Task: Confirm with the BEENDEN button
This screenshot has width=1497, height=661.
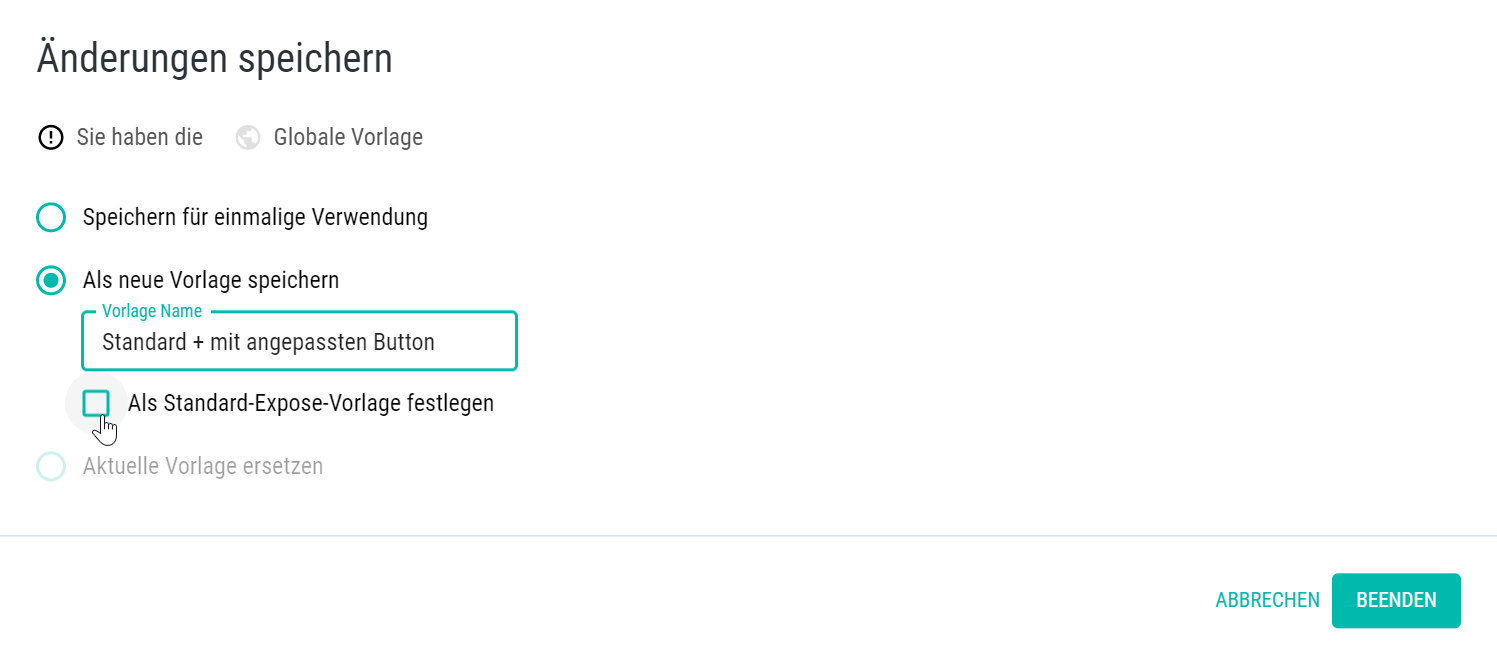Action: point(1396,600)
